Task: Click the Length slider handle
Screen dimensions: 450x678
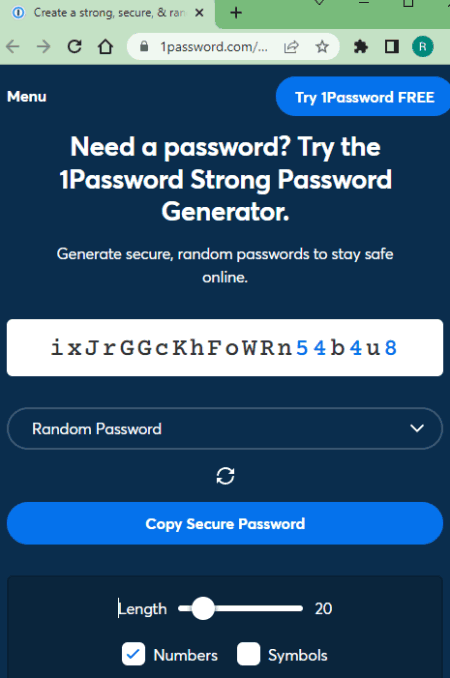Action: [x=203, y=608]
